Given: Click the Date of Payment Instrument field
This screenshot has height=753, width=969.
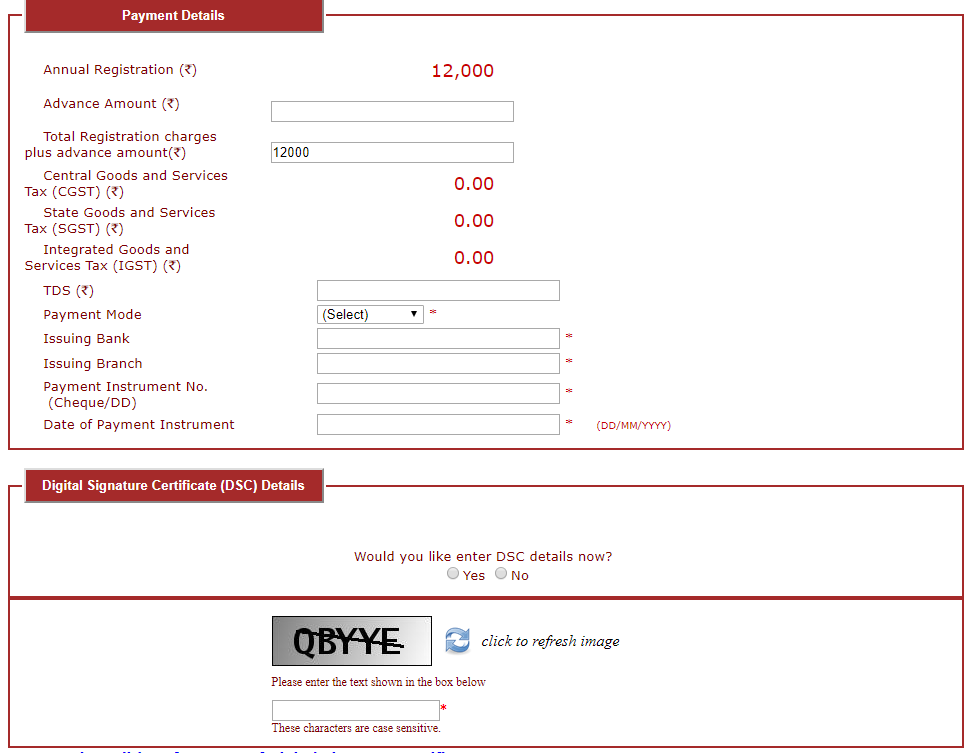Looking at the screenshot, I should point(438,425).
